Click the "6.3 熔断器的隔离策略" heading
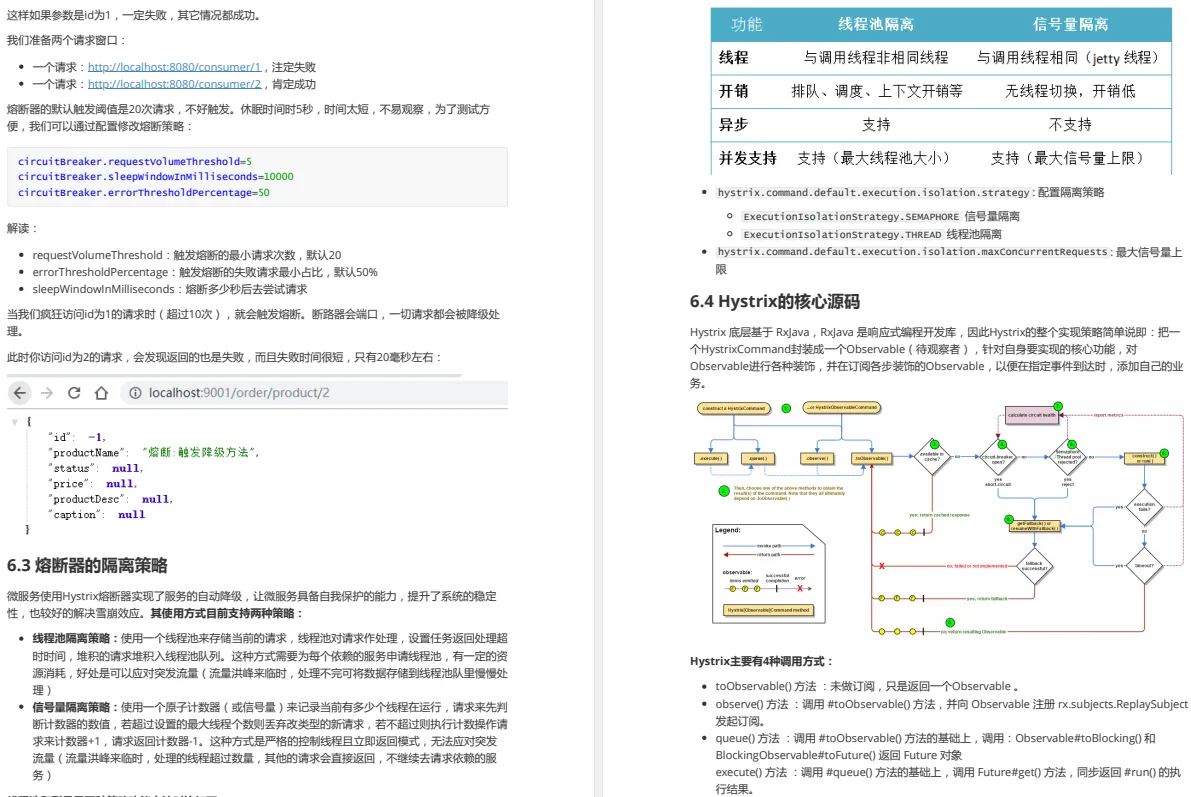1191x797 pixels. pos(87,565)
